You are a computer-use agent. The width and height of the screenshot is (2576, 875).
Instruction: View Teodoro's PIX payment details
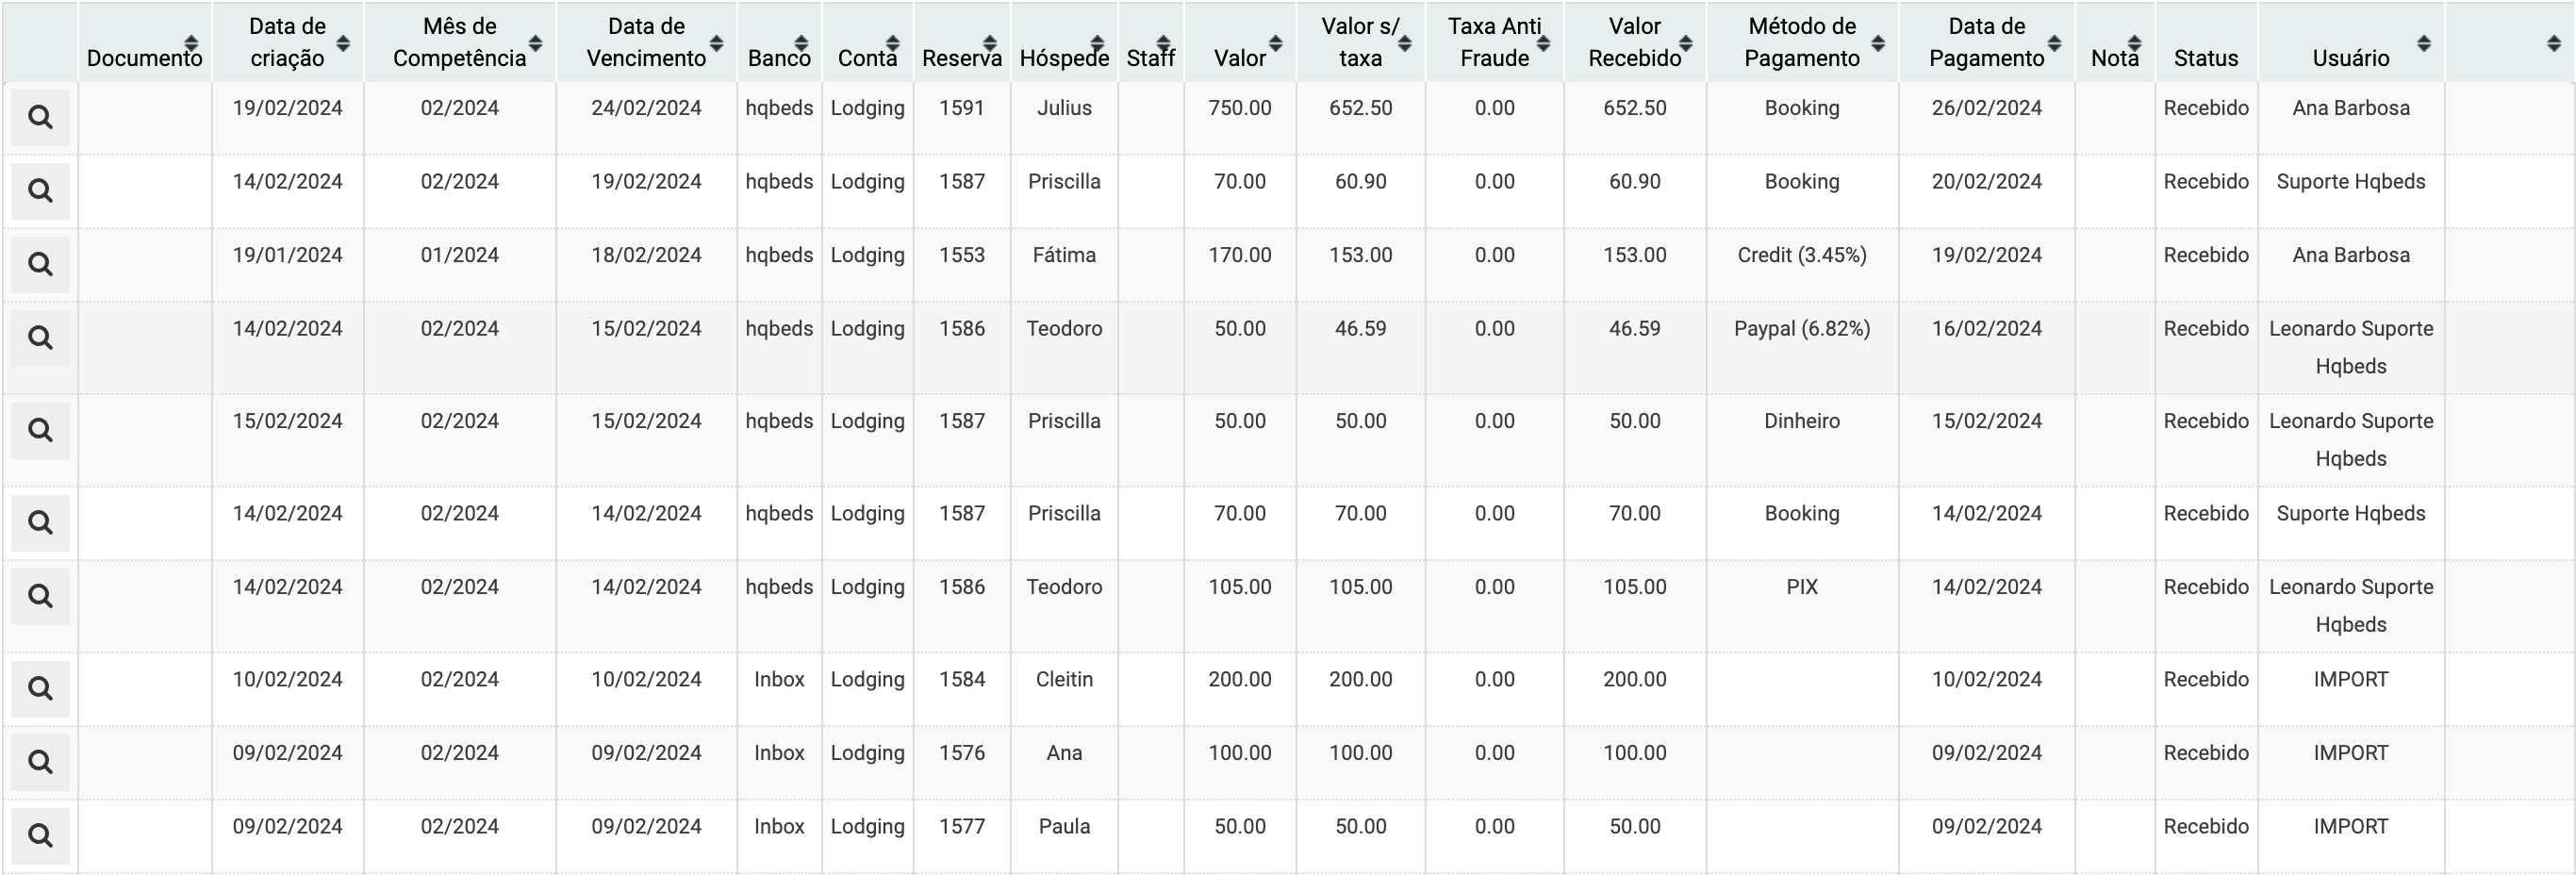(x=40, y=597)
